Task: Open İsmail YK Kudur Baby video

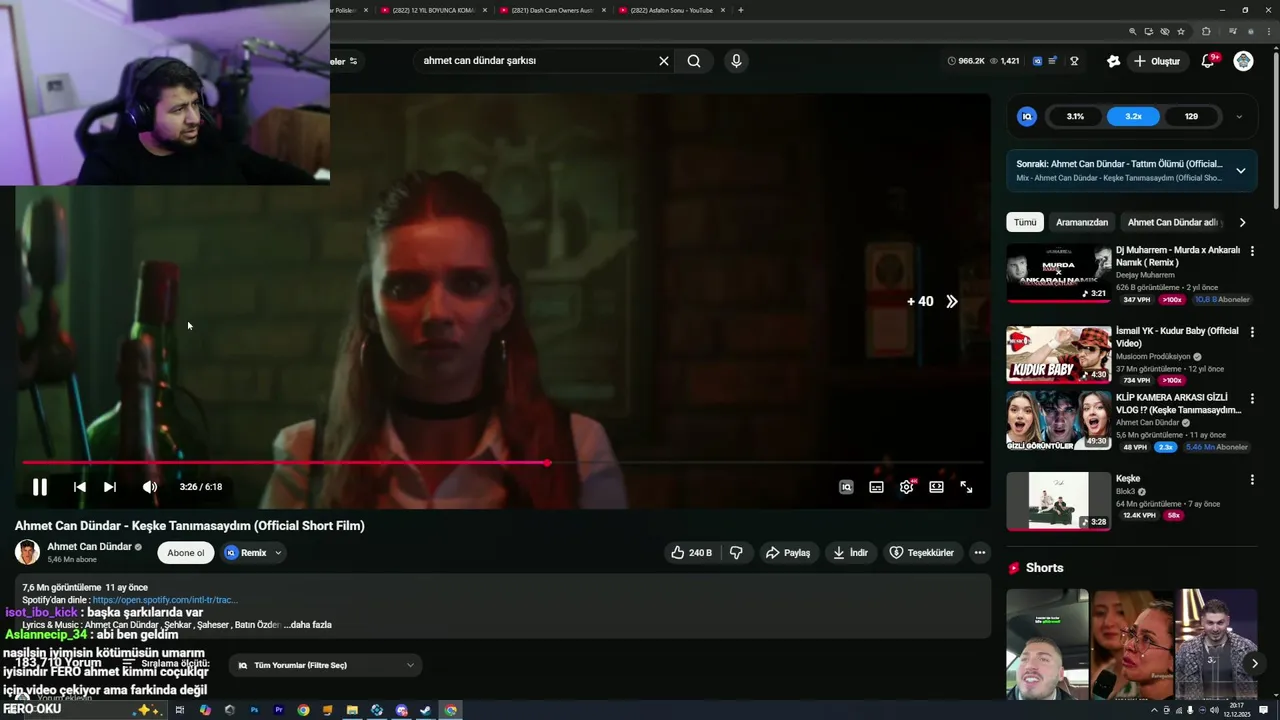Action: 1059,354
